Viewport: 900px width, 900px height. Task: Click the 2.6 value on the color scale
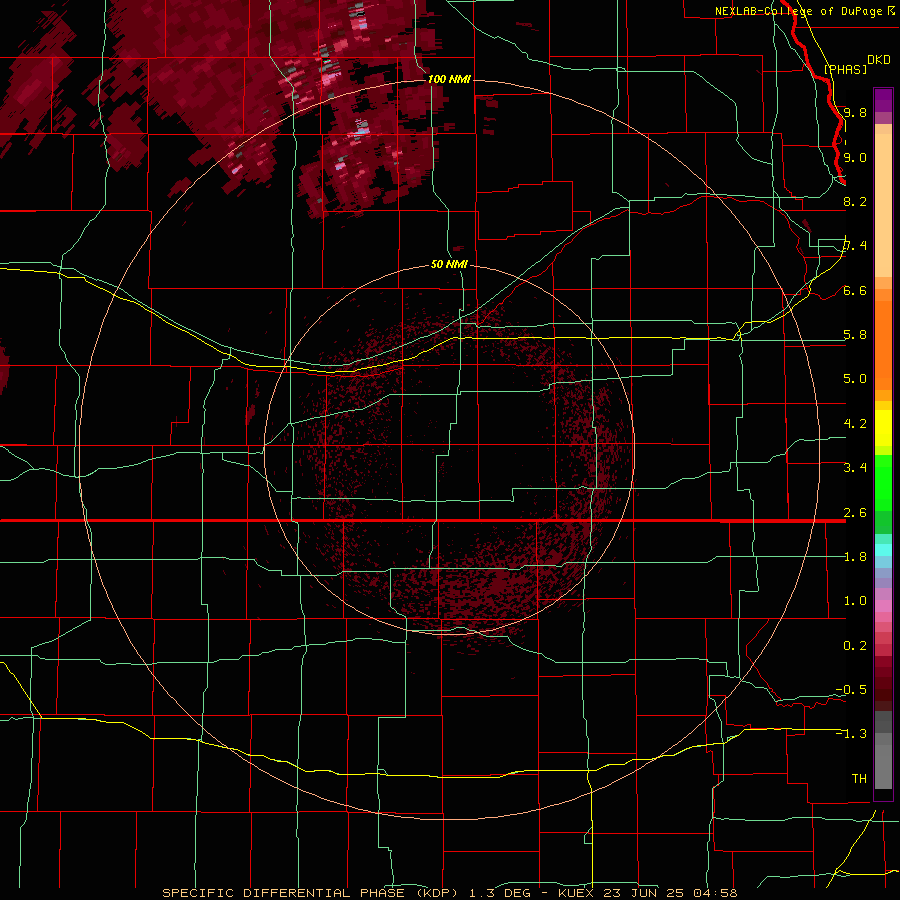855,512
